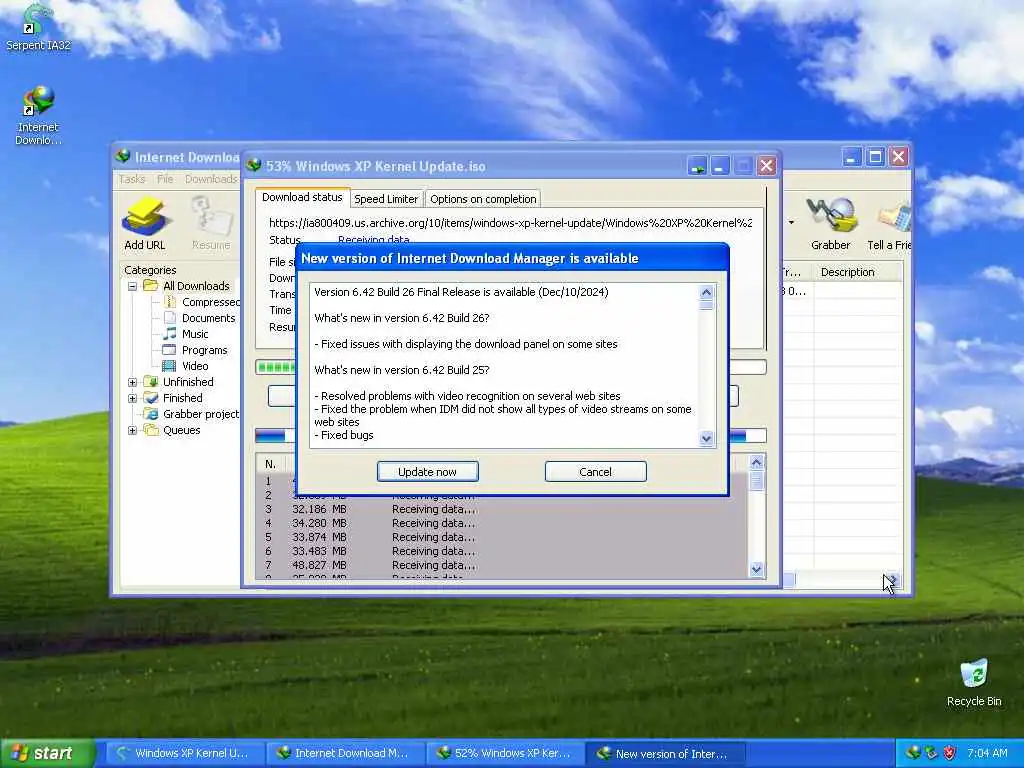Click the download URL text in status tab

510,223
